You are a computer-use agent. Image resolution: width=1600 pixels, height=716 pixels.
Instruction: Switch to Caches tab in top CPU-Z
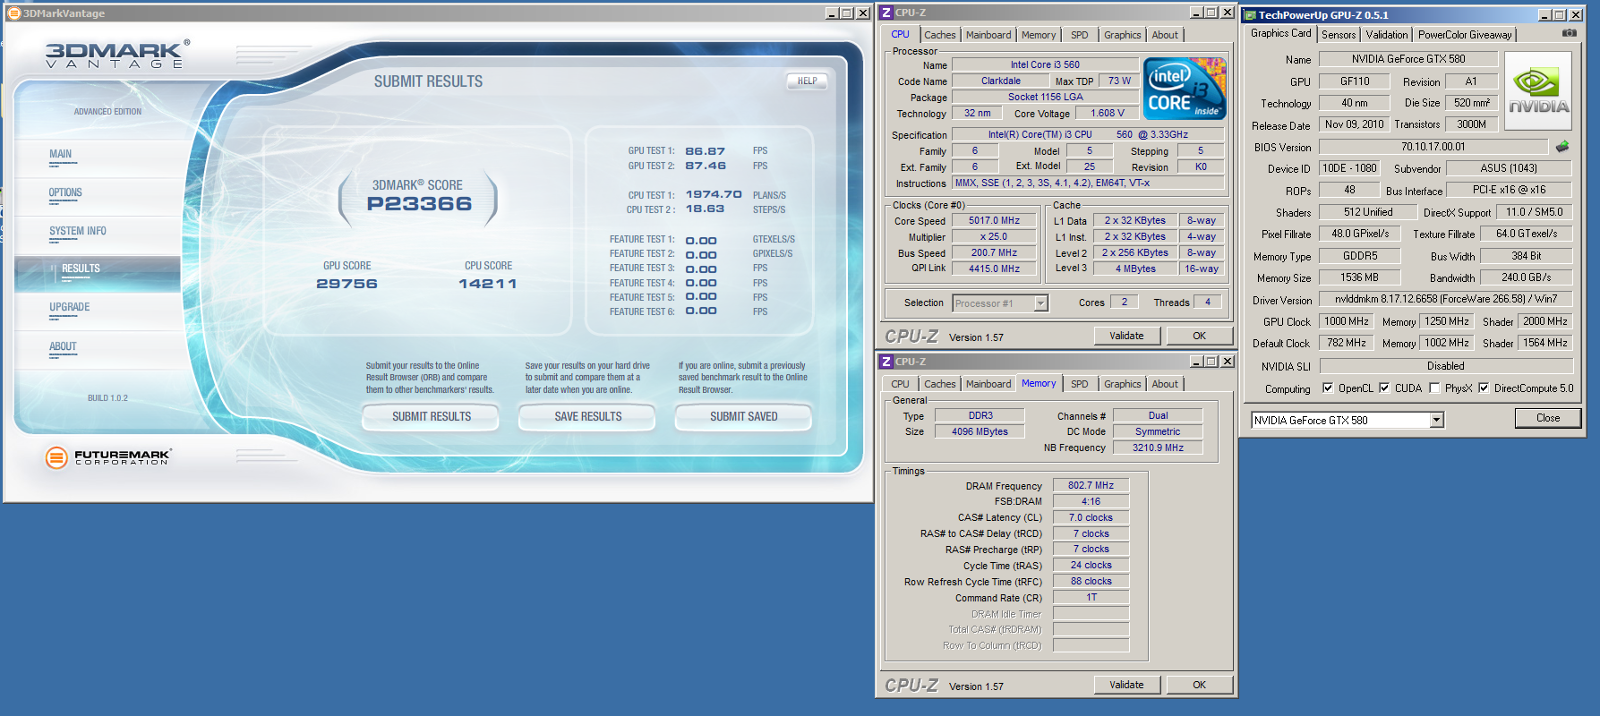tap(939, 35)
